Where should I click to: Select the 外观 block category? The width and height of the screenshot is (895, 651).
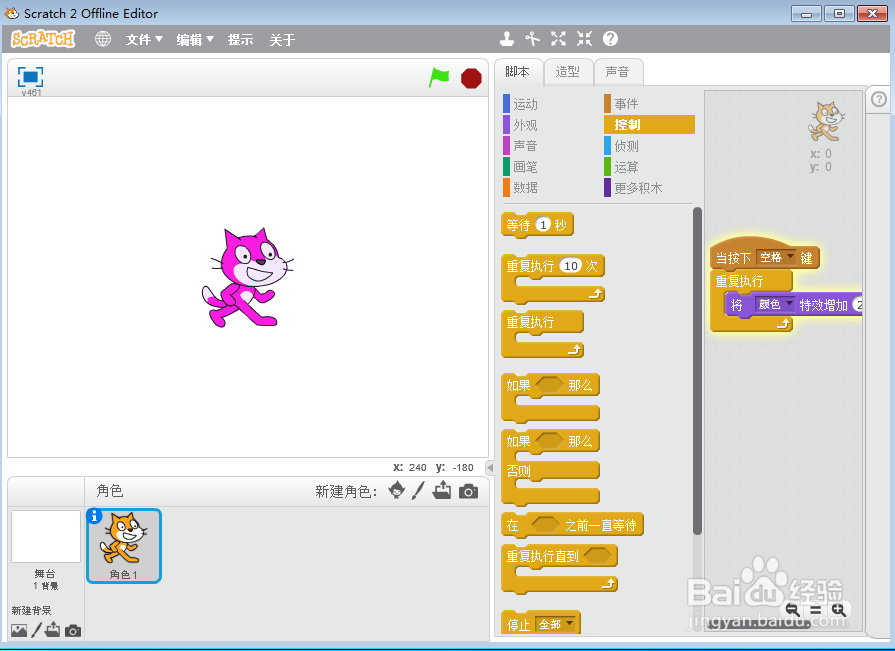pos(521,125)
